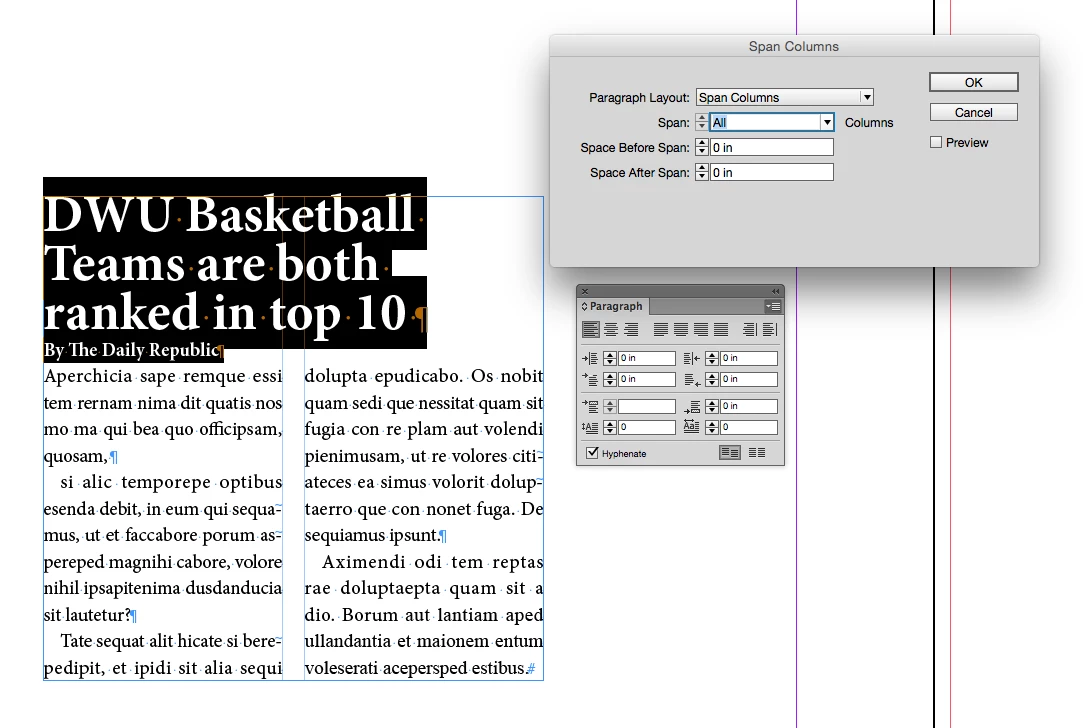Screen dimensions: 1083x728
Task: Click the Left Indent icon
Action: click(590, 358)
